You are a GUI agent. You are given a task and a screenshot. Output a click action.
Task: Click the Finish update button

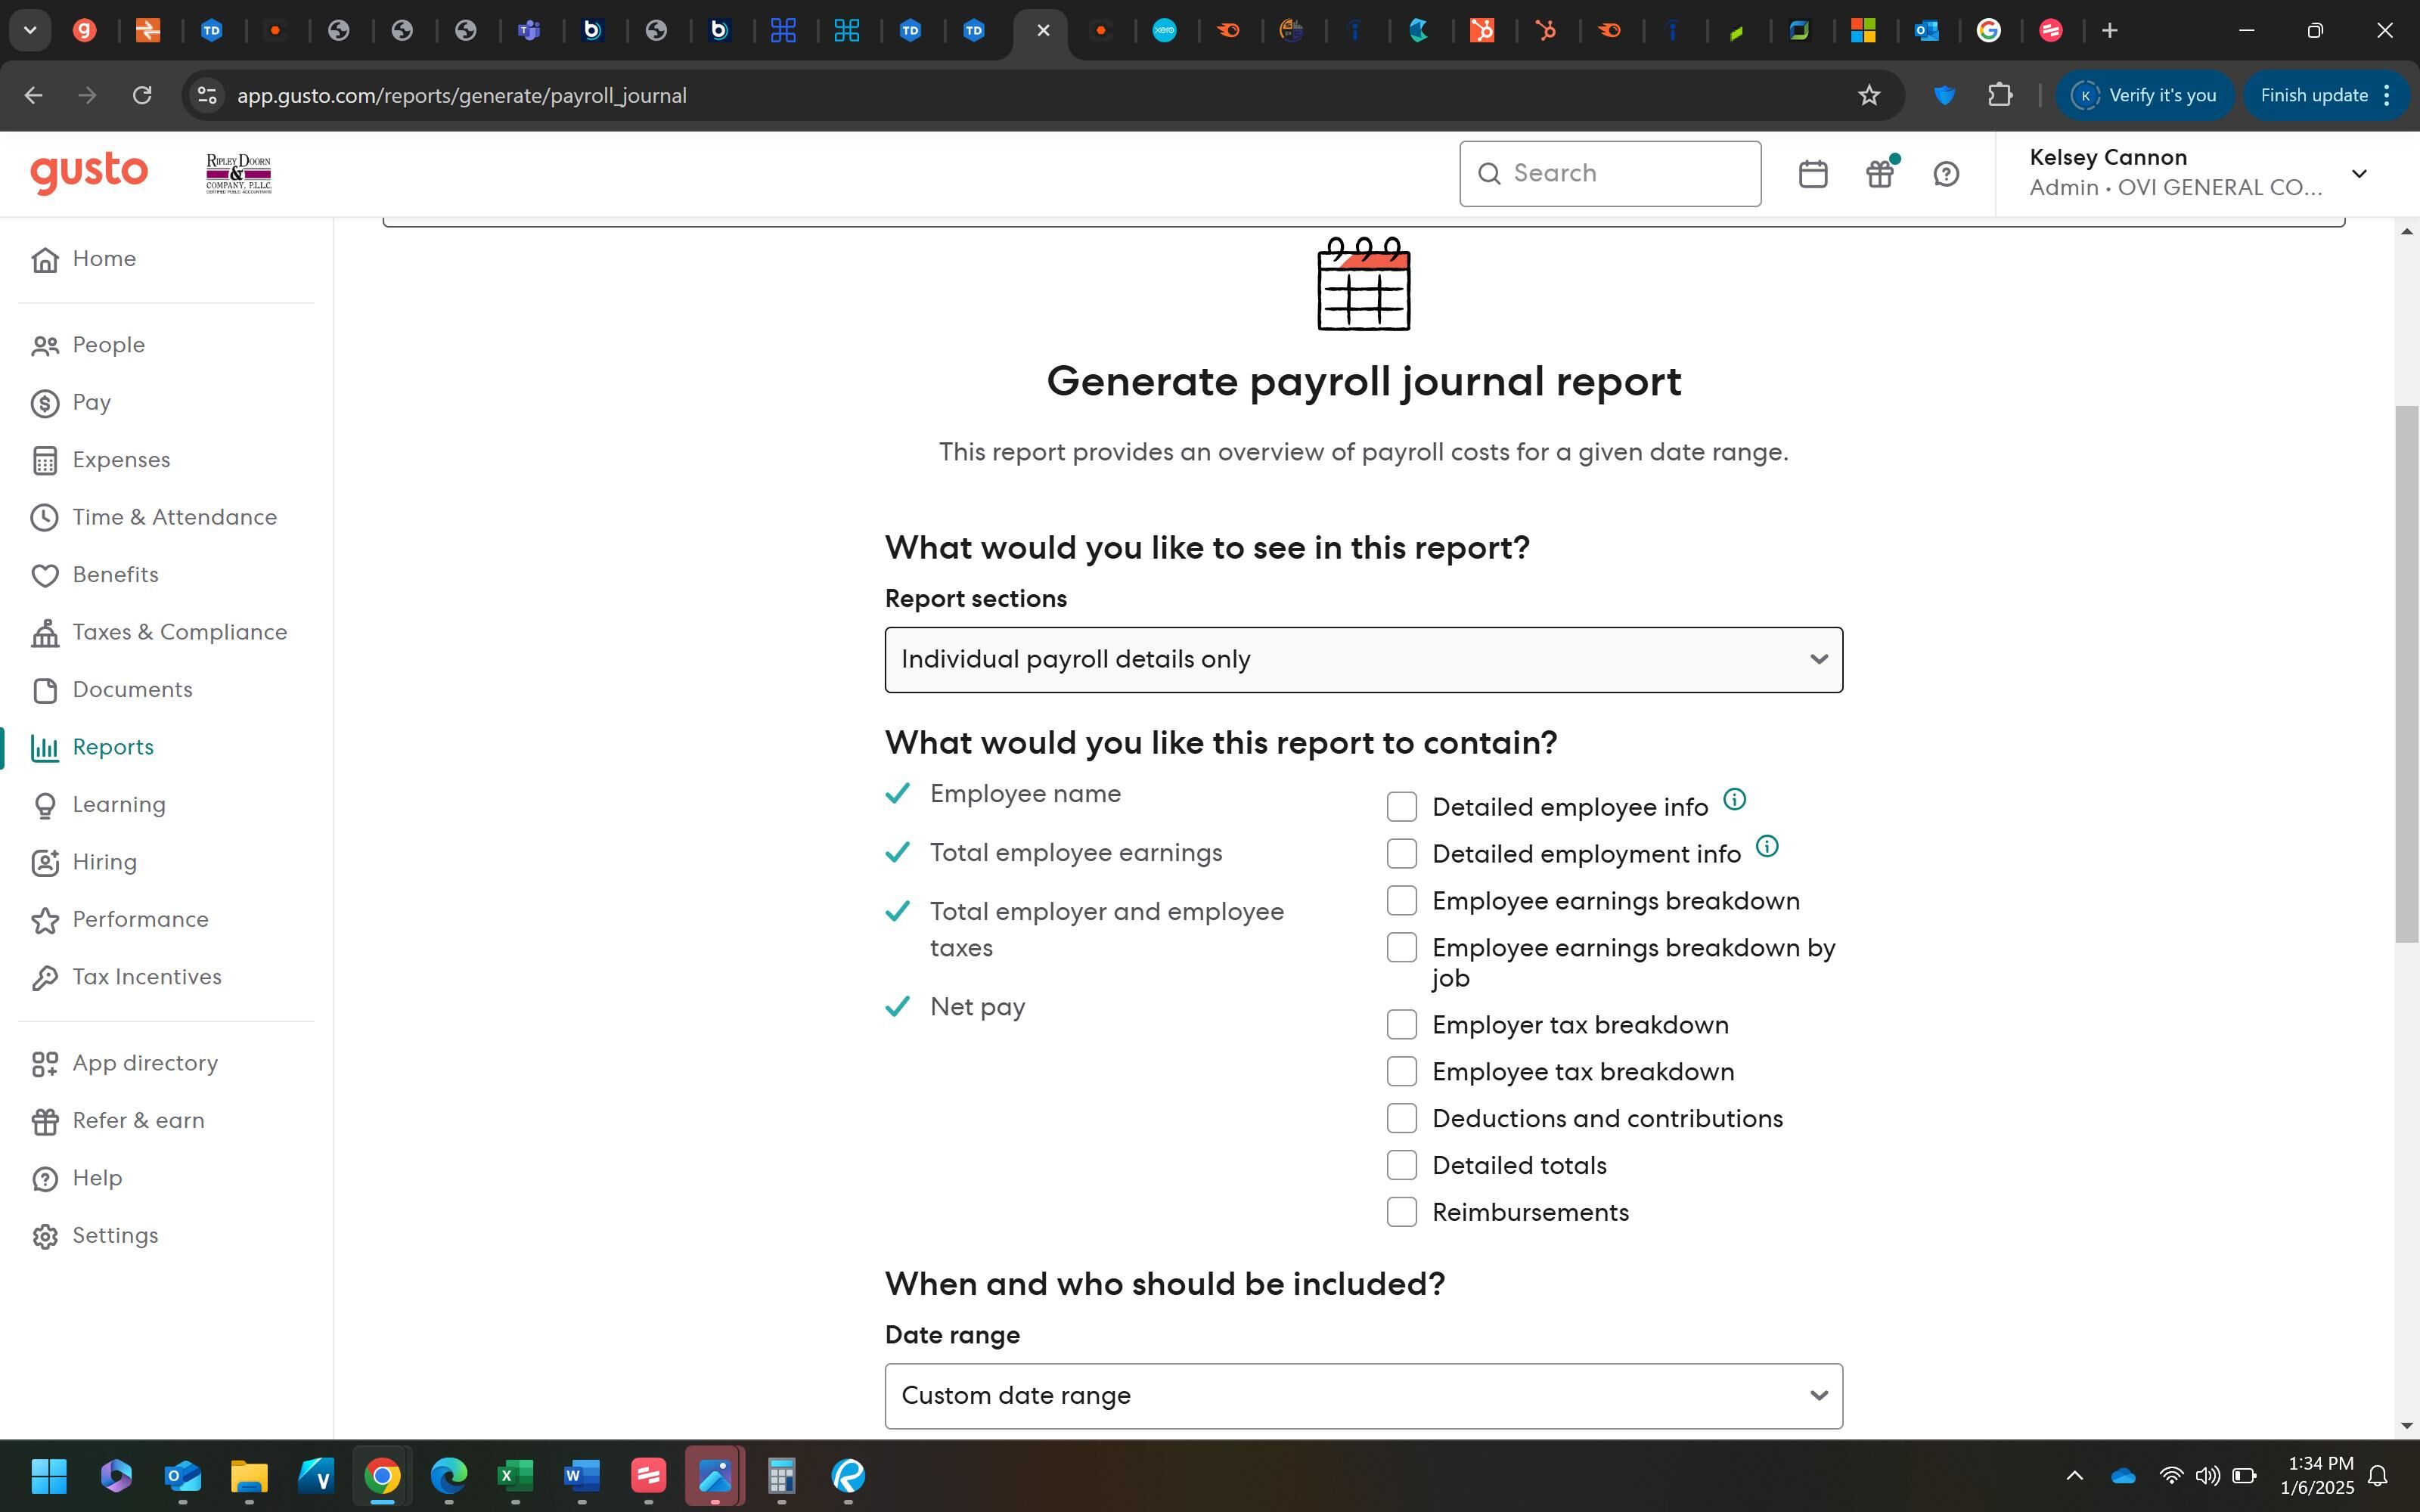tap(2314, 95)
